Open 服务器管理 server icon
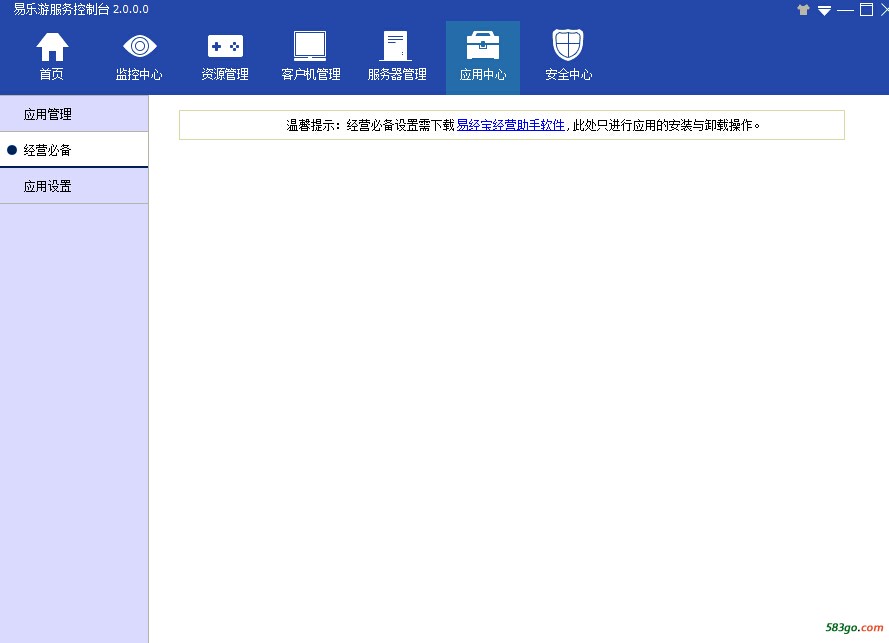This screenshot has width=889, height=643. pos(396,46)
